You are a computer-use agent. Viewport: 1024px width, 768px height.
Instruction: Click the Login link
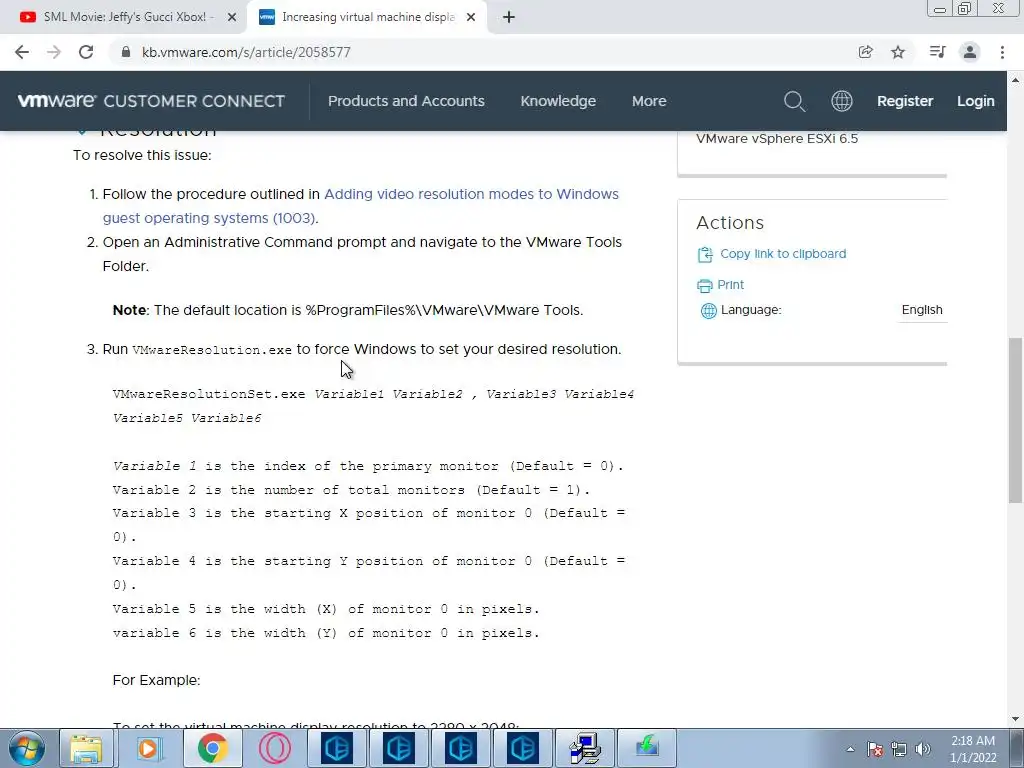[x=976, y=101]
